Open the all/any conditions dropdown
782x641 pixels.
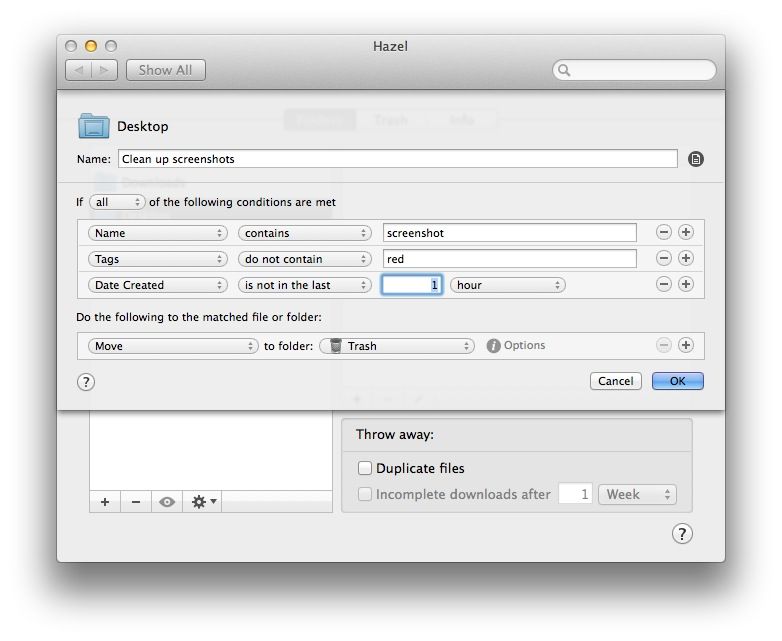pyautogui.click(x=117, y=202)
